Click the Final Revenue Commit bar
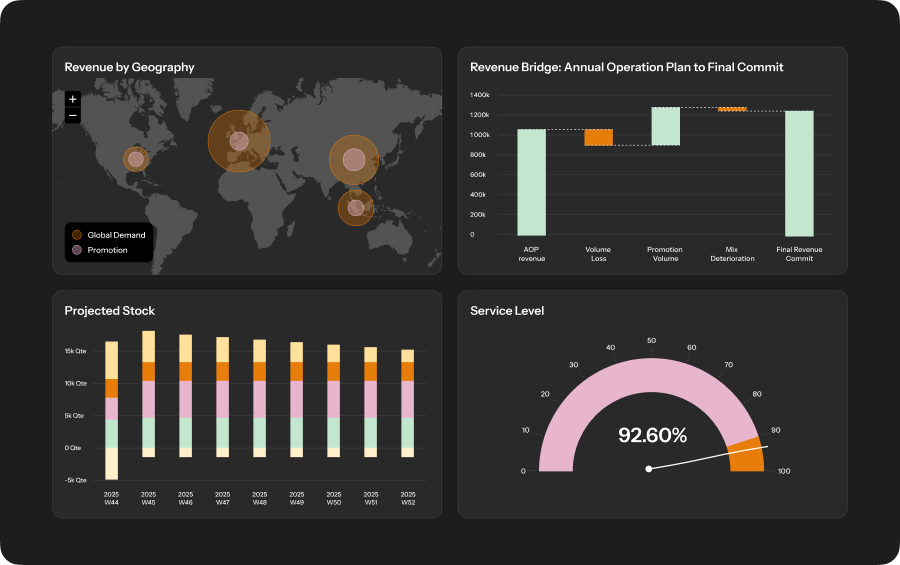This screenshot has width=900, height=565. [799, 173]
